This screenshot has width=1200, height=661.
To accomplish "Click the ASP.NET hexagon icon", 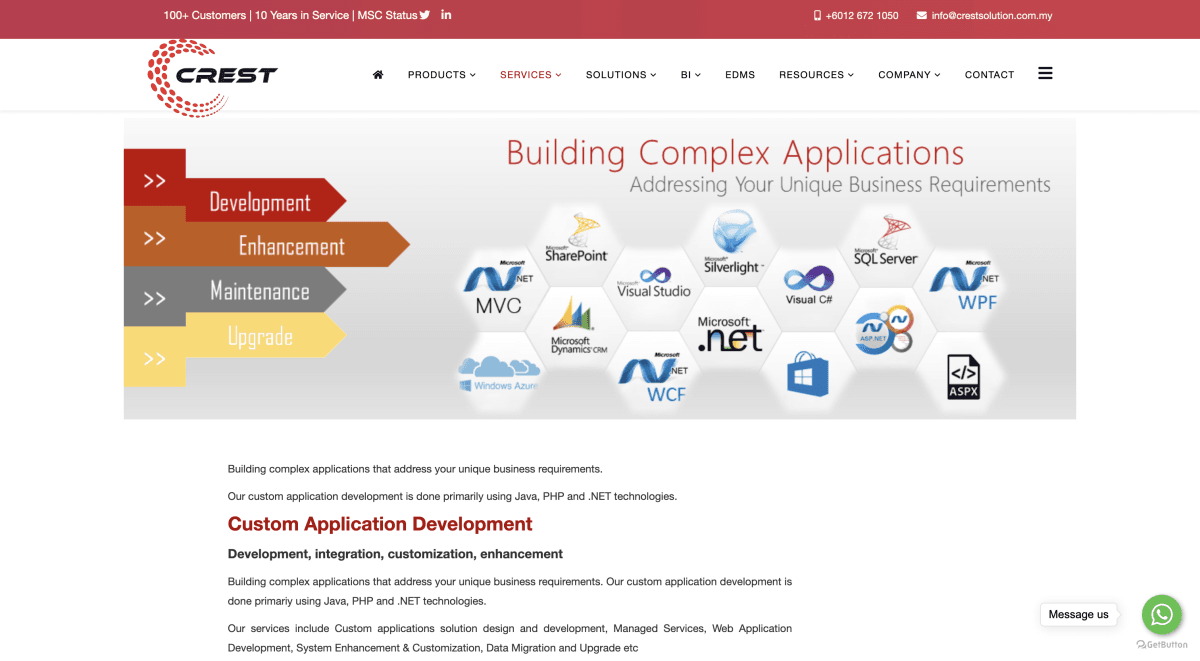I will [886, 330].
